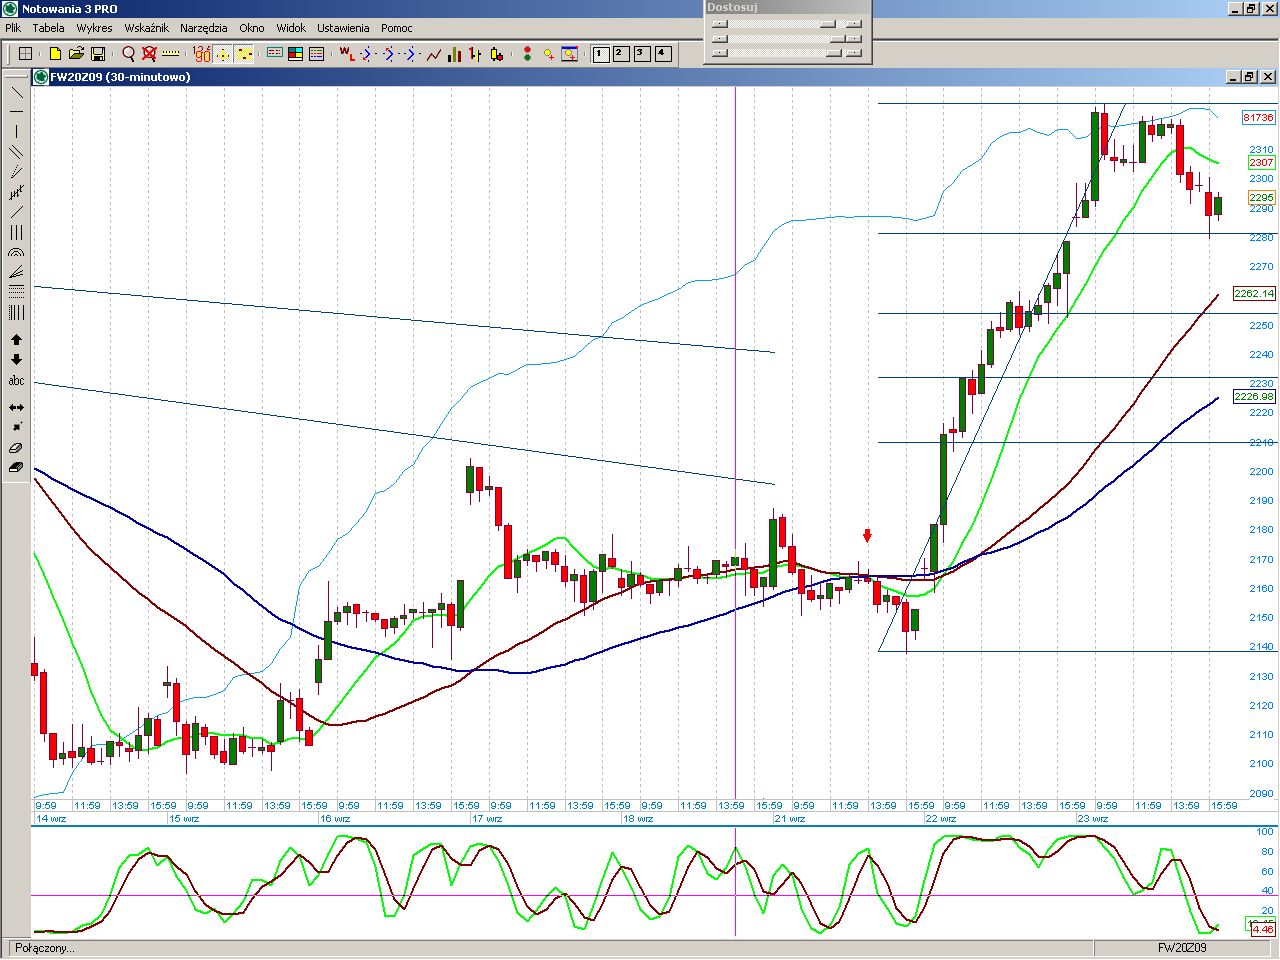
Task: Toggle the crosshair cursor toolbar button
Action: pos(223,53)
